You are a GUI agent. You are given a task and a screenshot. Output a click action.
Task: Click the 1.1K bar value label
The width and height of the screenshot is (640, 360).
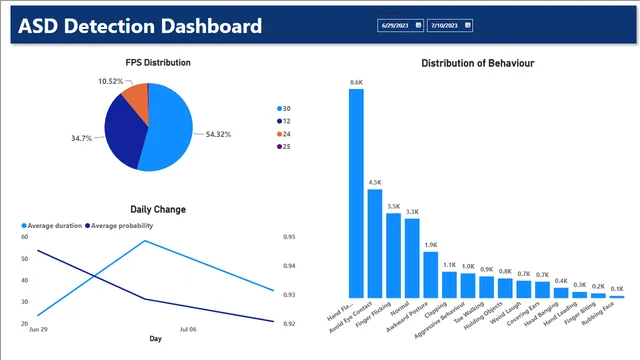(x=449, y=265)
